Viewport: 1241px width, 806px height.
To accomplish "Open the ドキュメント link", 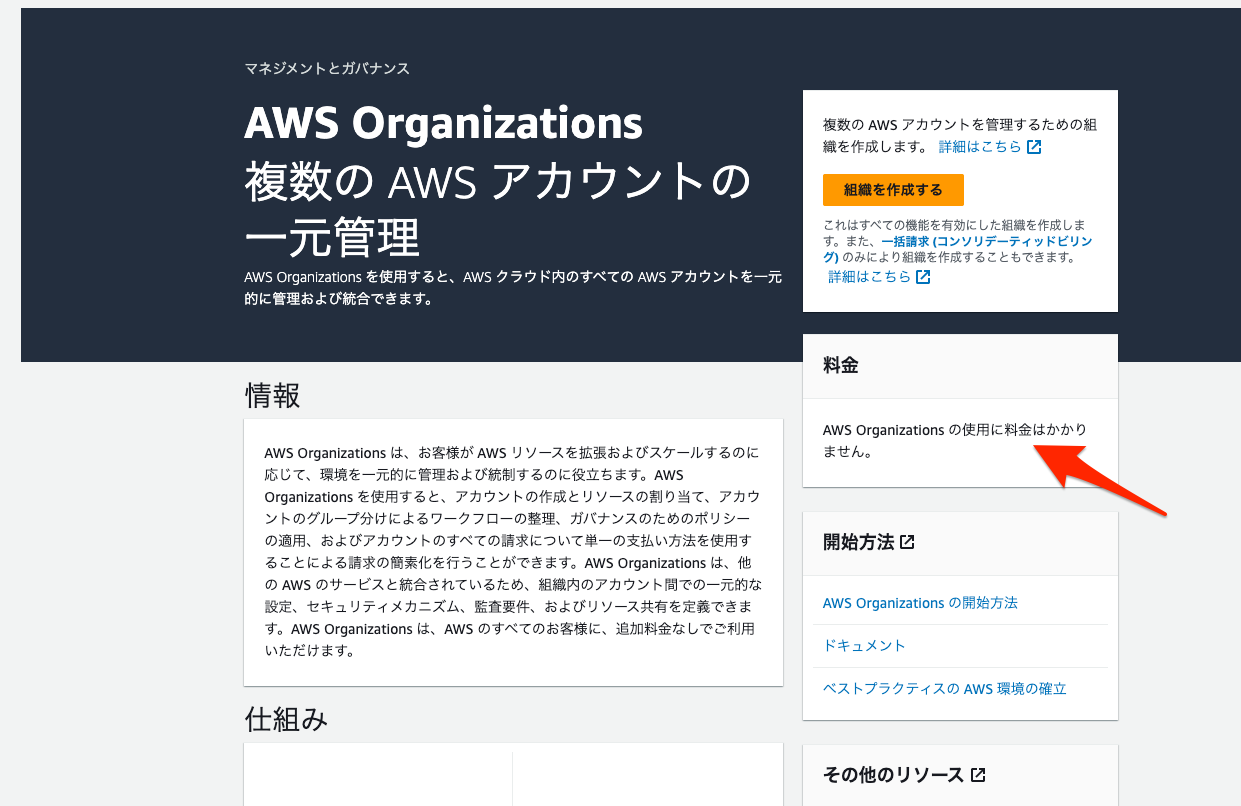I will (x=863, y=645).
